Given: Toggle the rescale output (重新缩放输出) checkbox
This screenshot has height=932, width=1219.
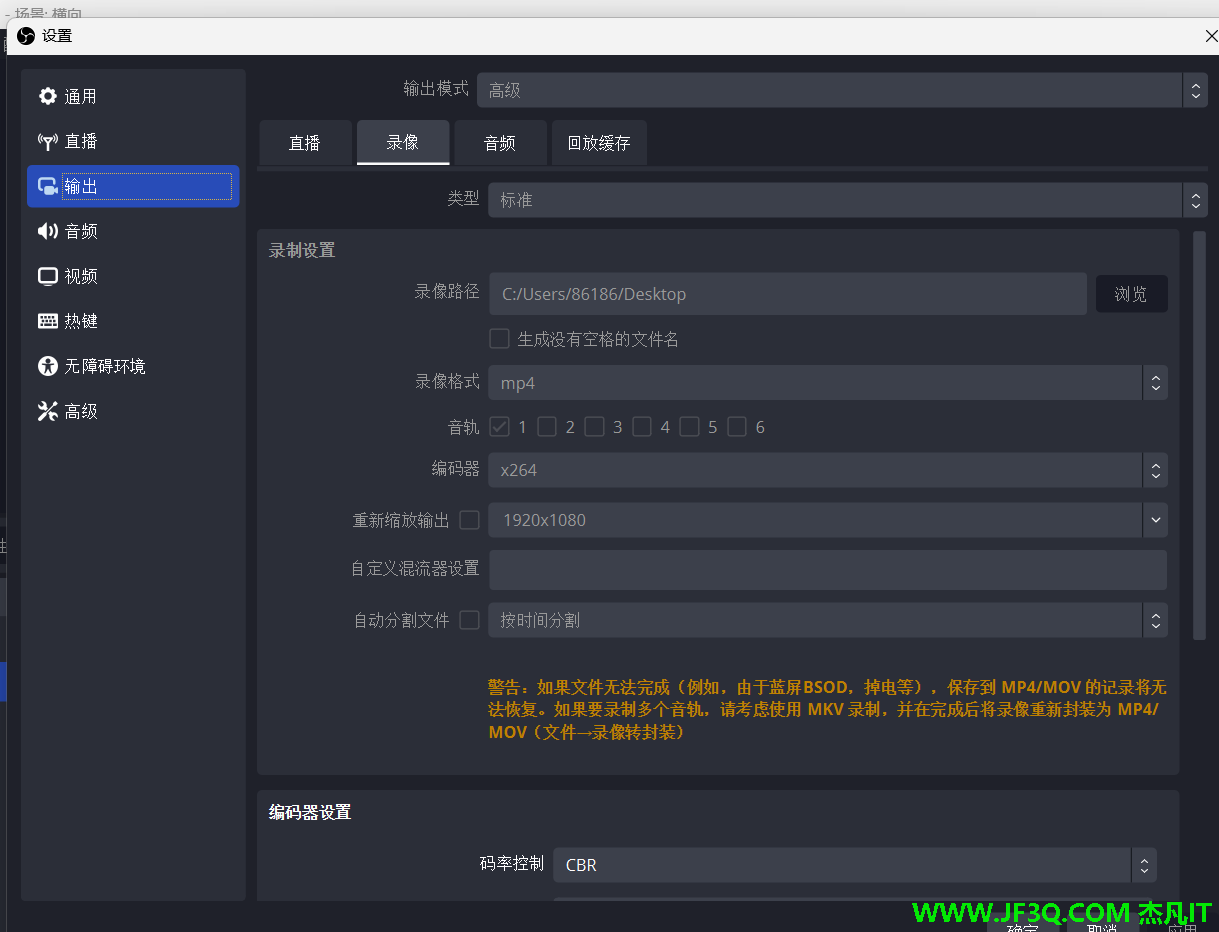Looking at the screenshot, I should pos(469,520).
